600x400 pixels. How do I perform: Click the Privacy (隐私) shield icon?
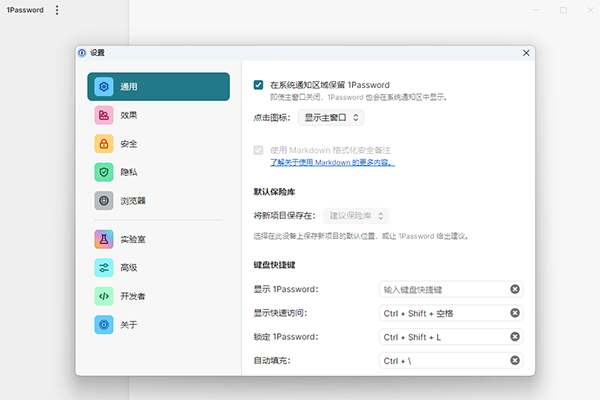(104, 172)
